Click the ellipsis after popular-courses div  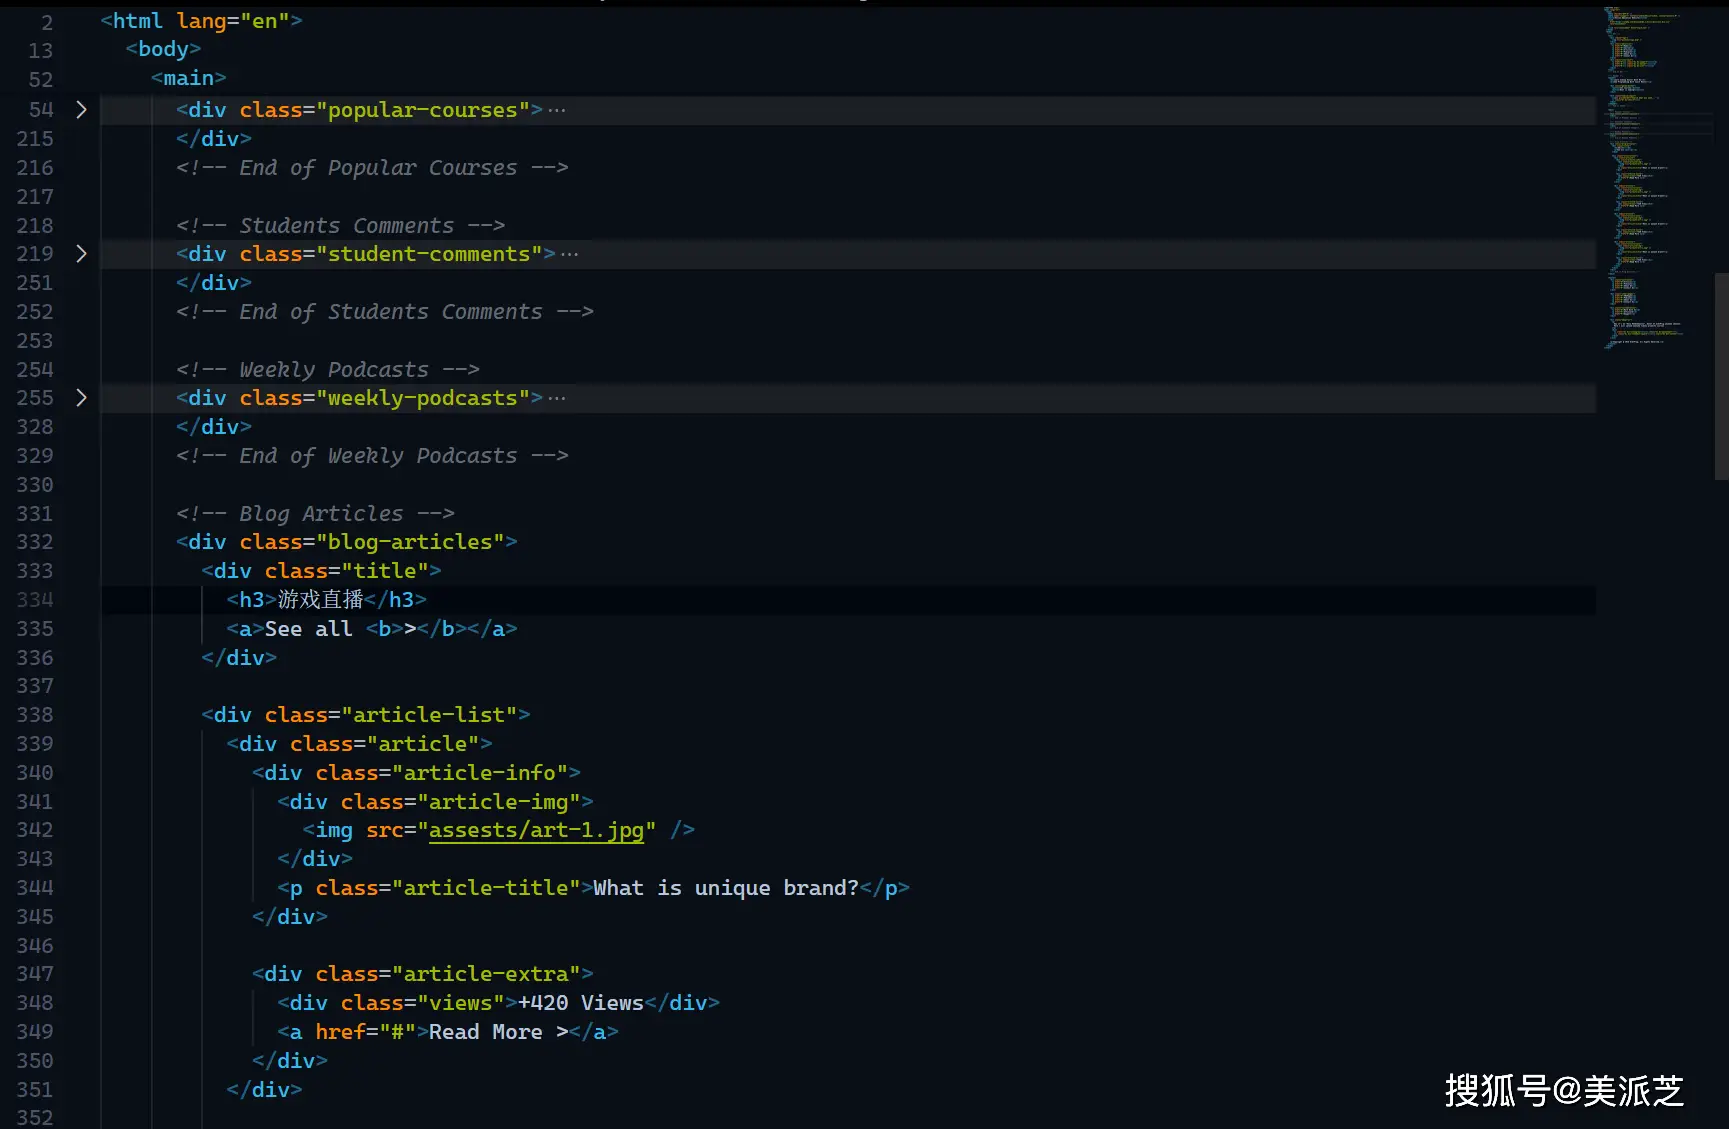point(557,111)
